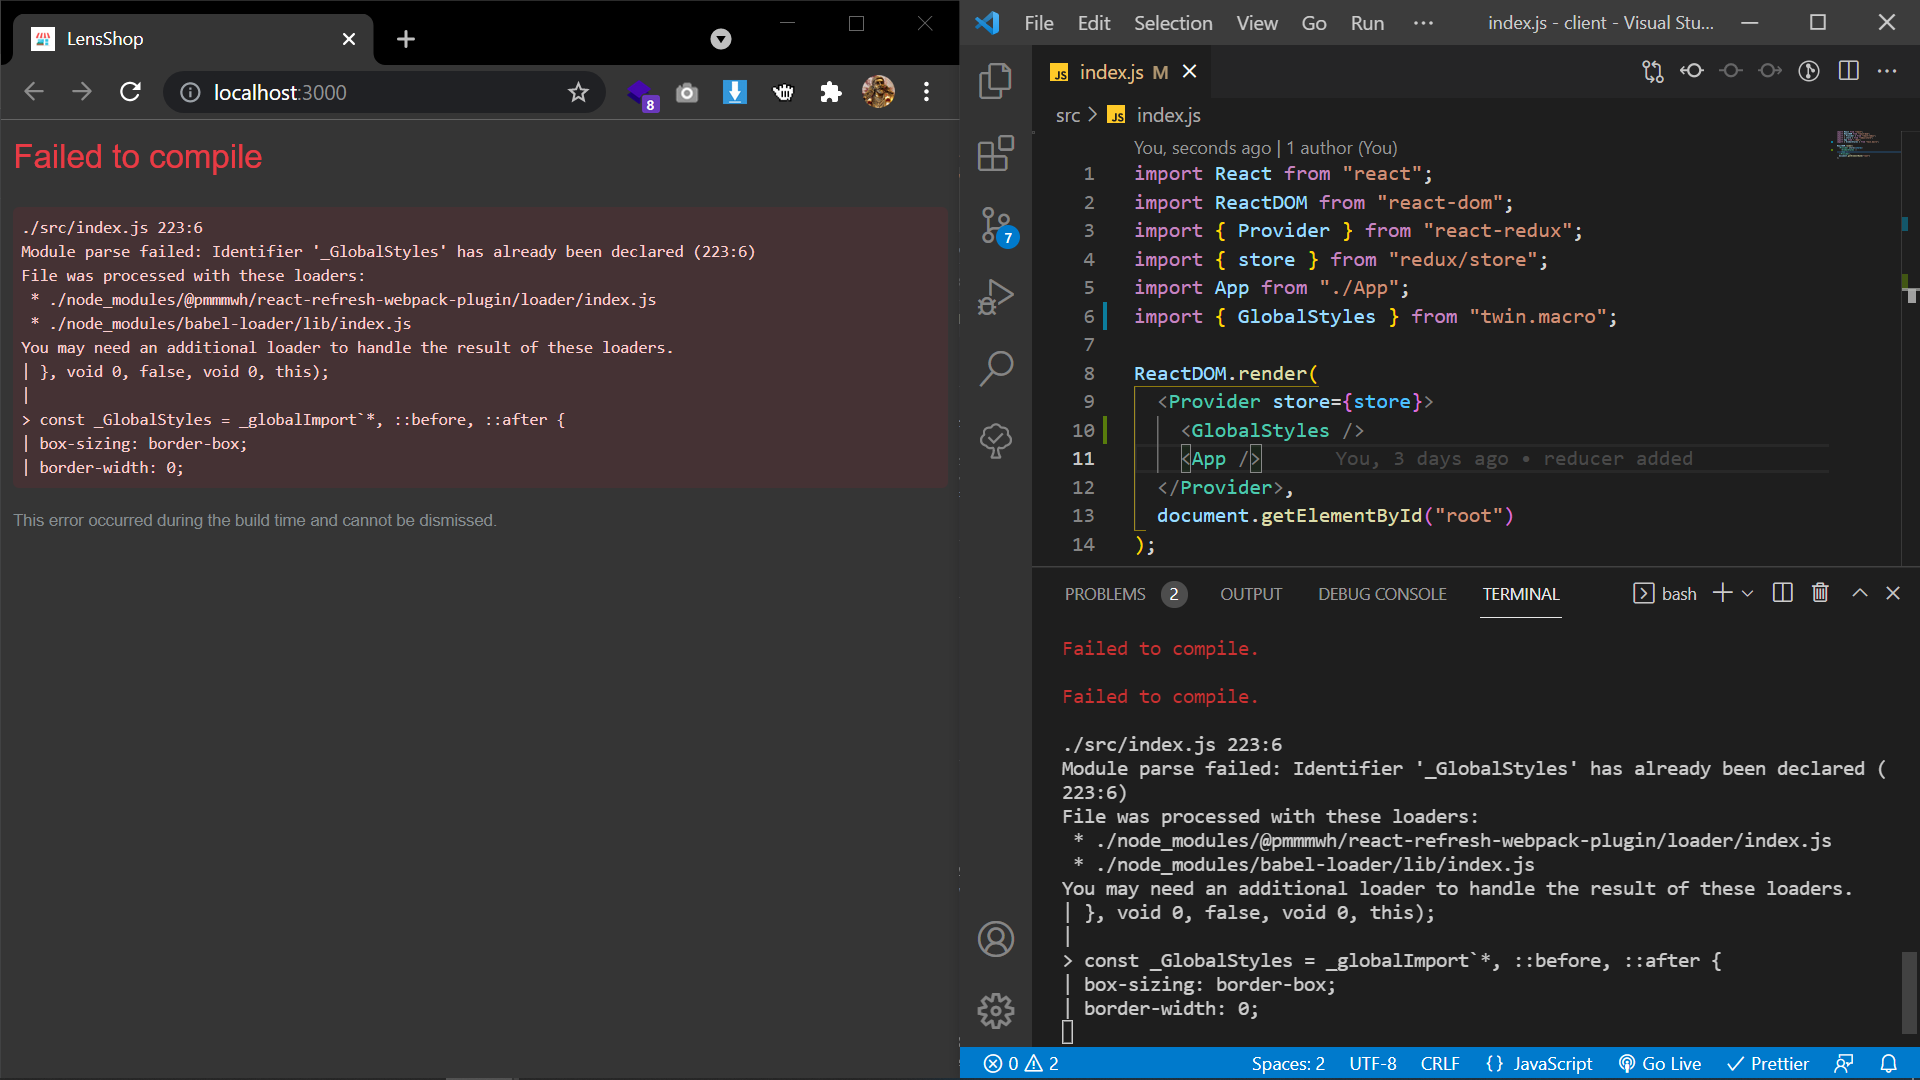Open the Run menu

click(x=1366, y=22)
